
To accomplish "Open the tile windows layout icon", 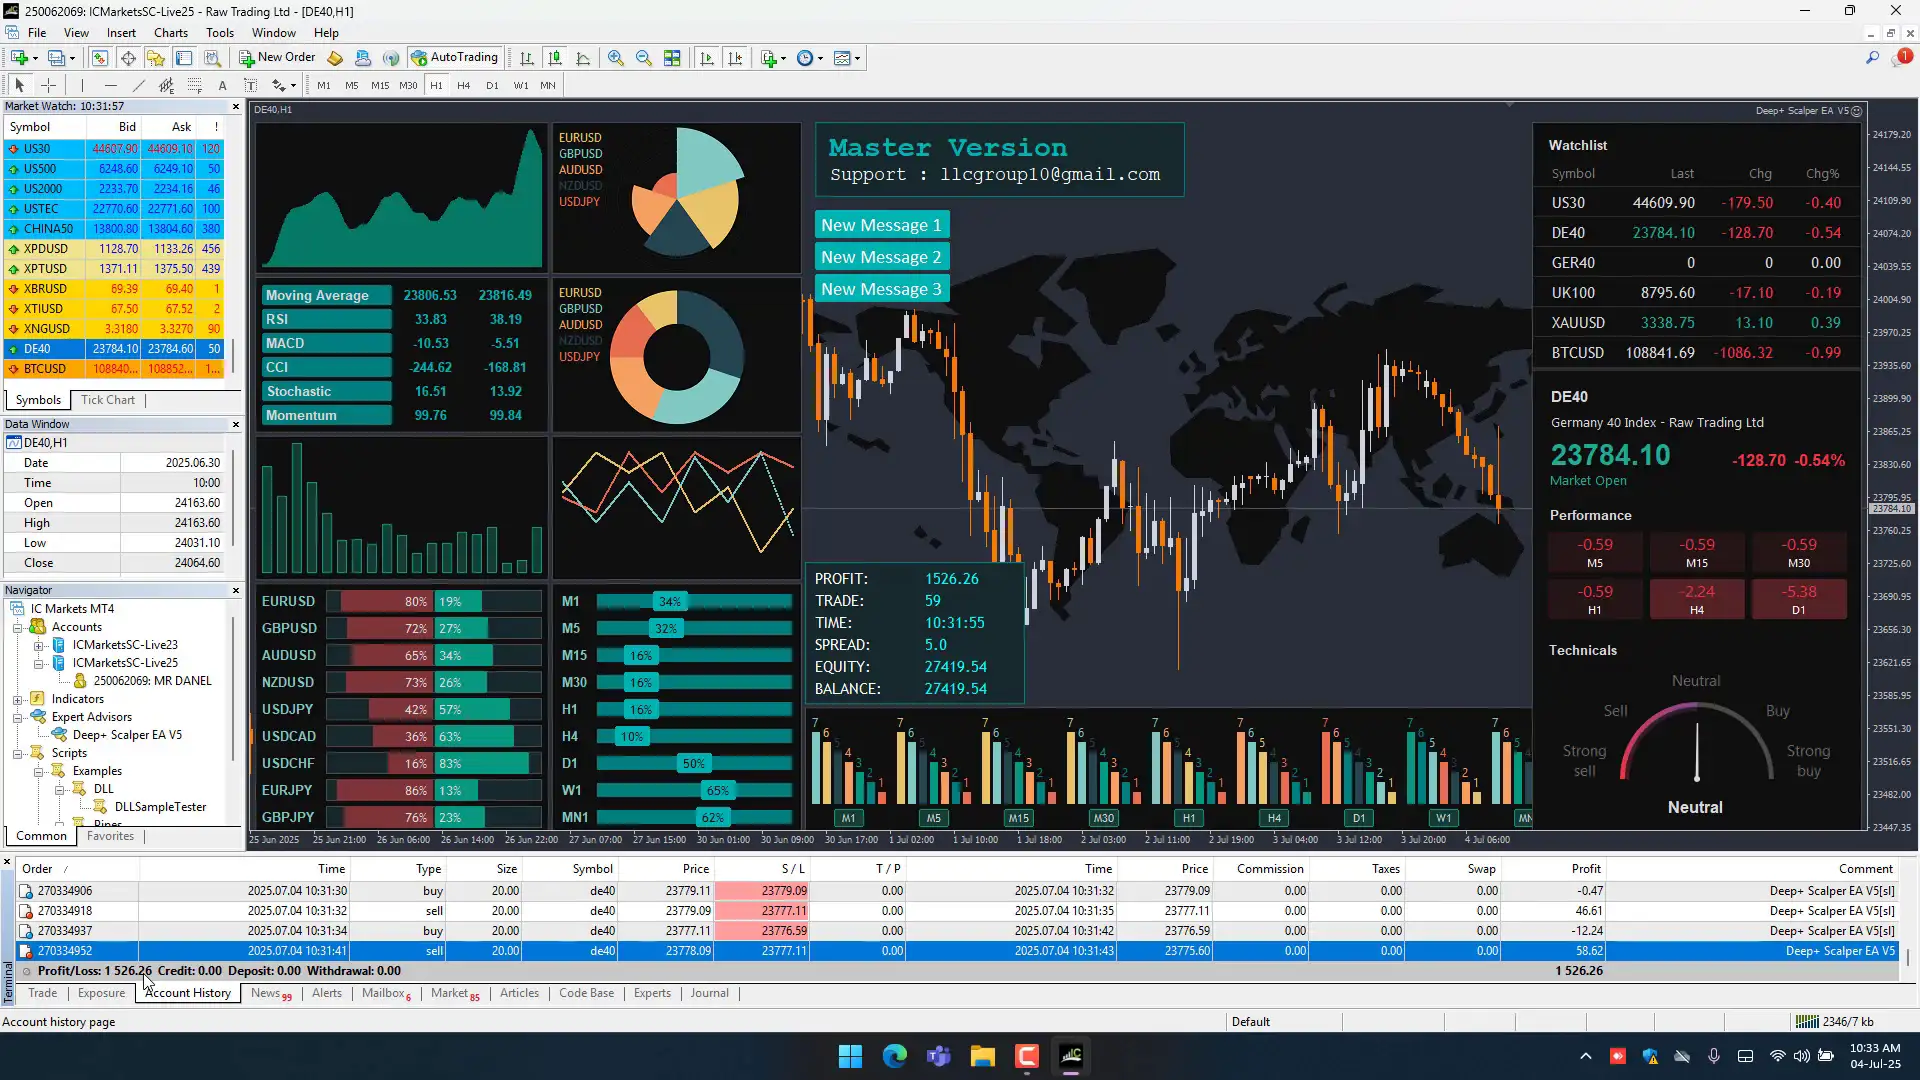I will coord(672,58).
